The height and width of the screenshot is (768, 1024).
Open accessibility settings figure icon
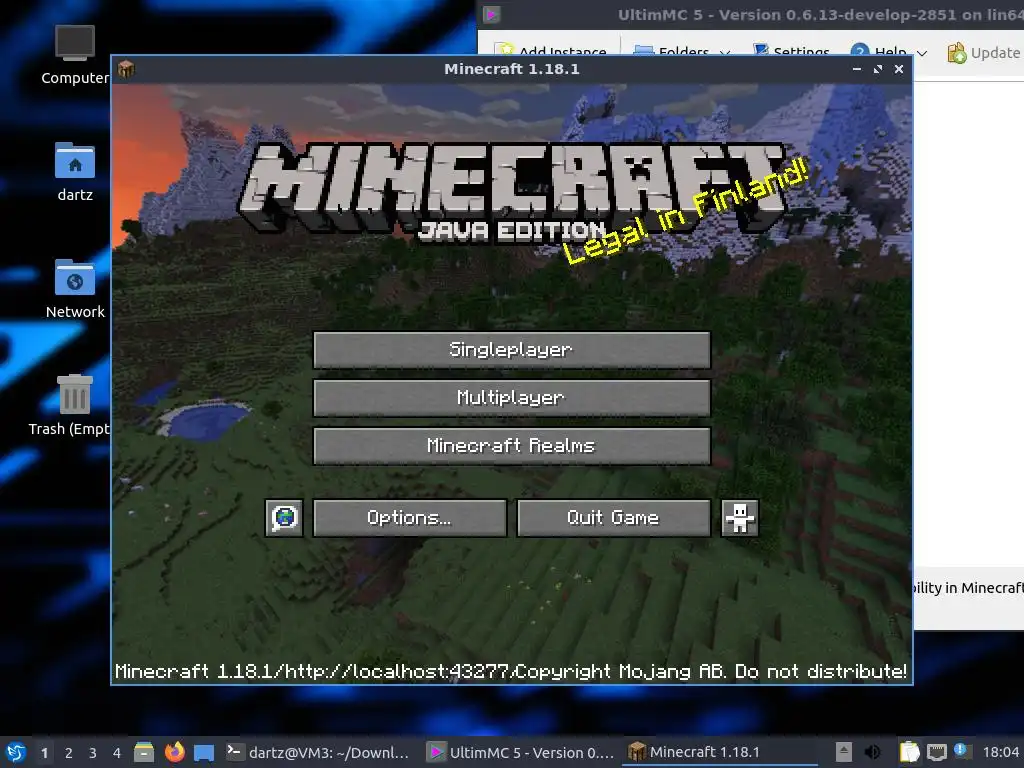coord(739,518)
